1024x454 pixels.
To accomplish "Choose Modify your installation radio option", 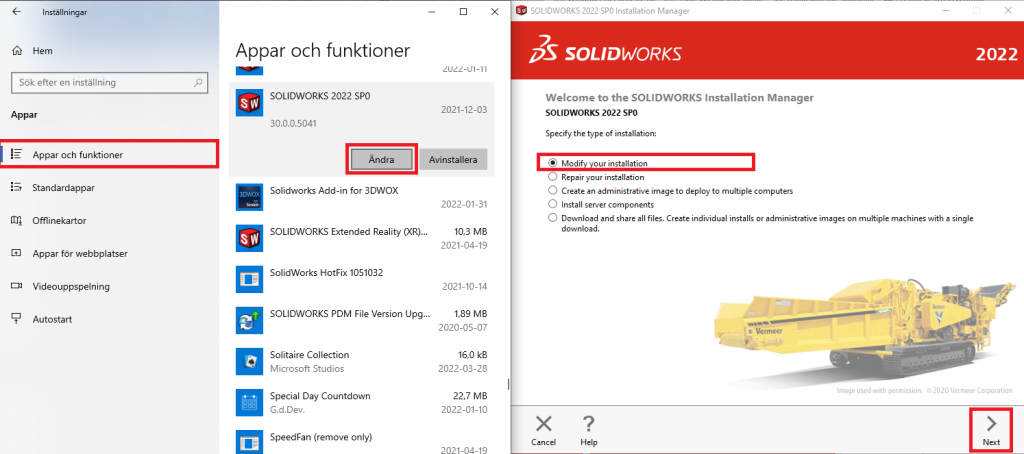I will click(551, 162).
